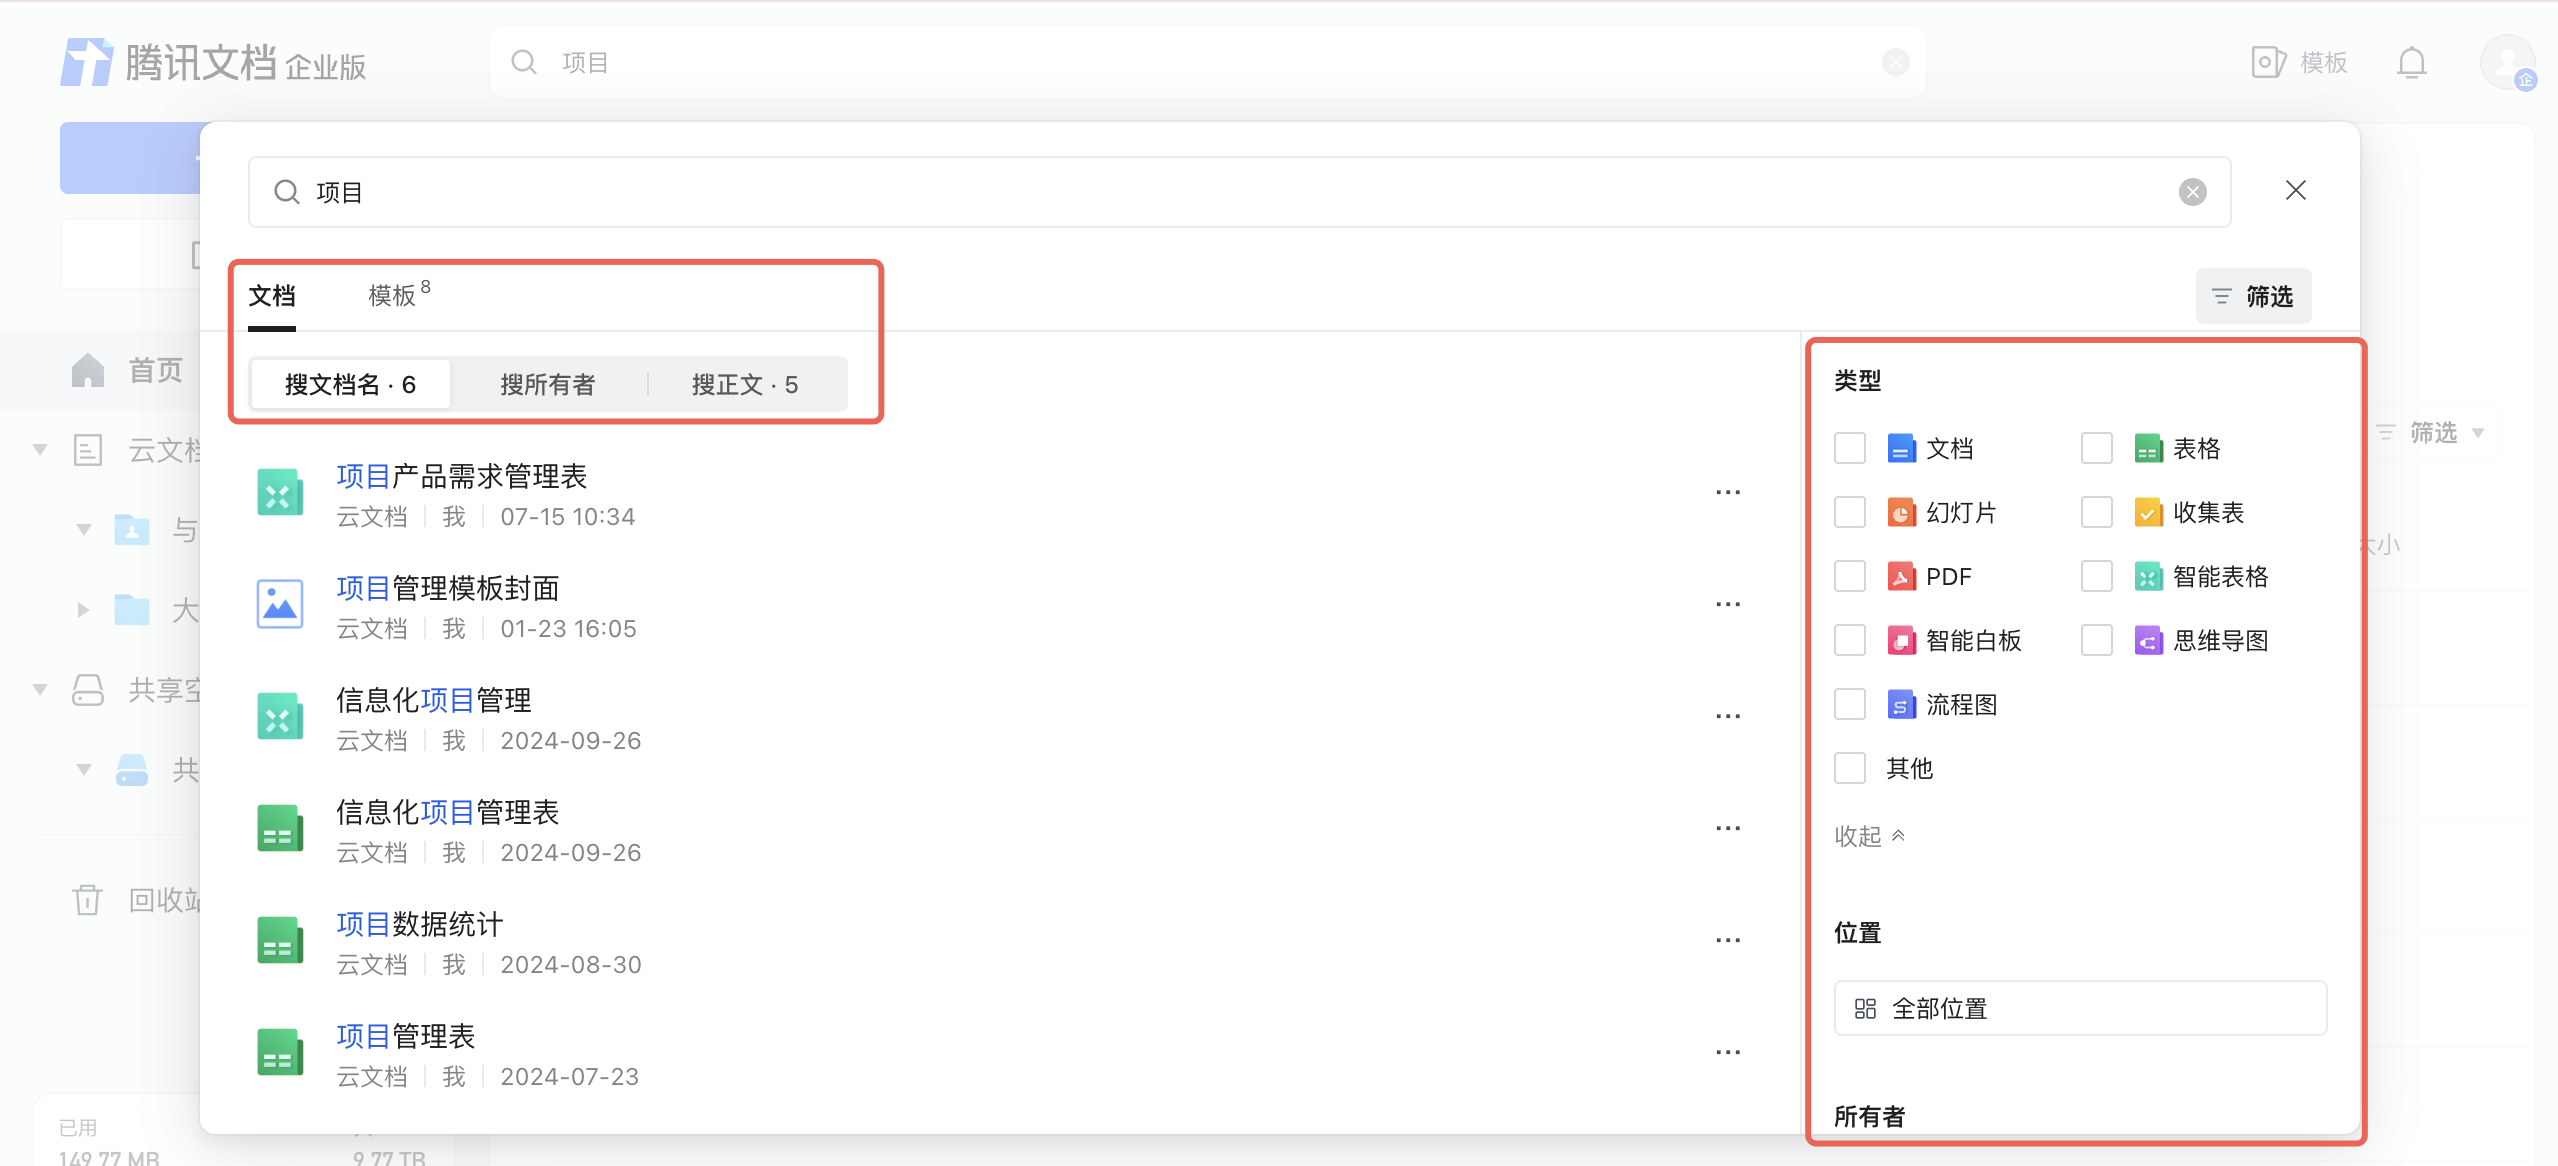Open the 信息化项目管理 document result
2558x1166 pixels.
434,701
